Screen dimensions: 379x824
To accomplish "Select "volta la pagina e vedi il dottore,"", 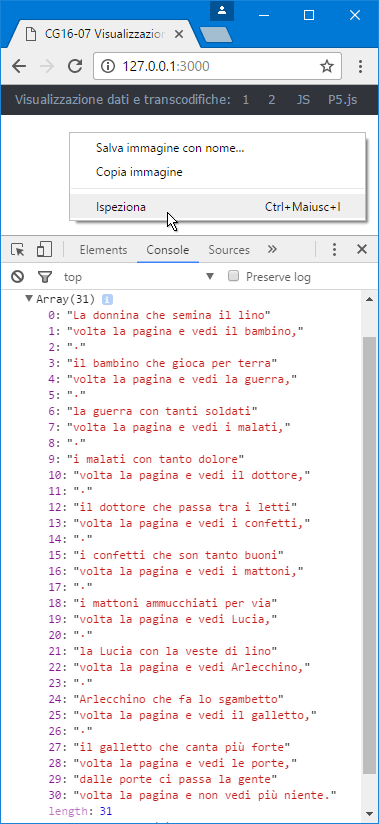I will (192, 475).
